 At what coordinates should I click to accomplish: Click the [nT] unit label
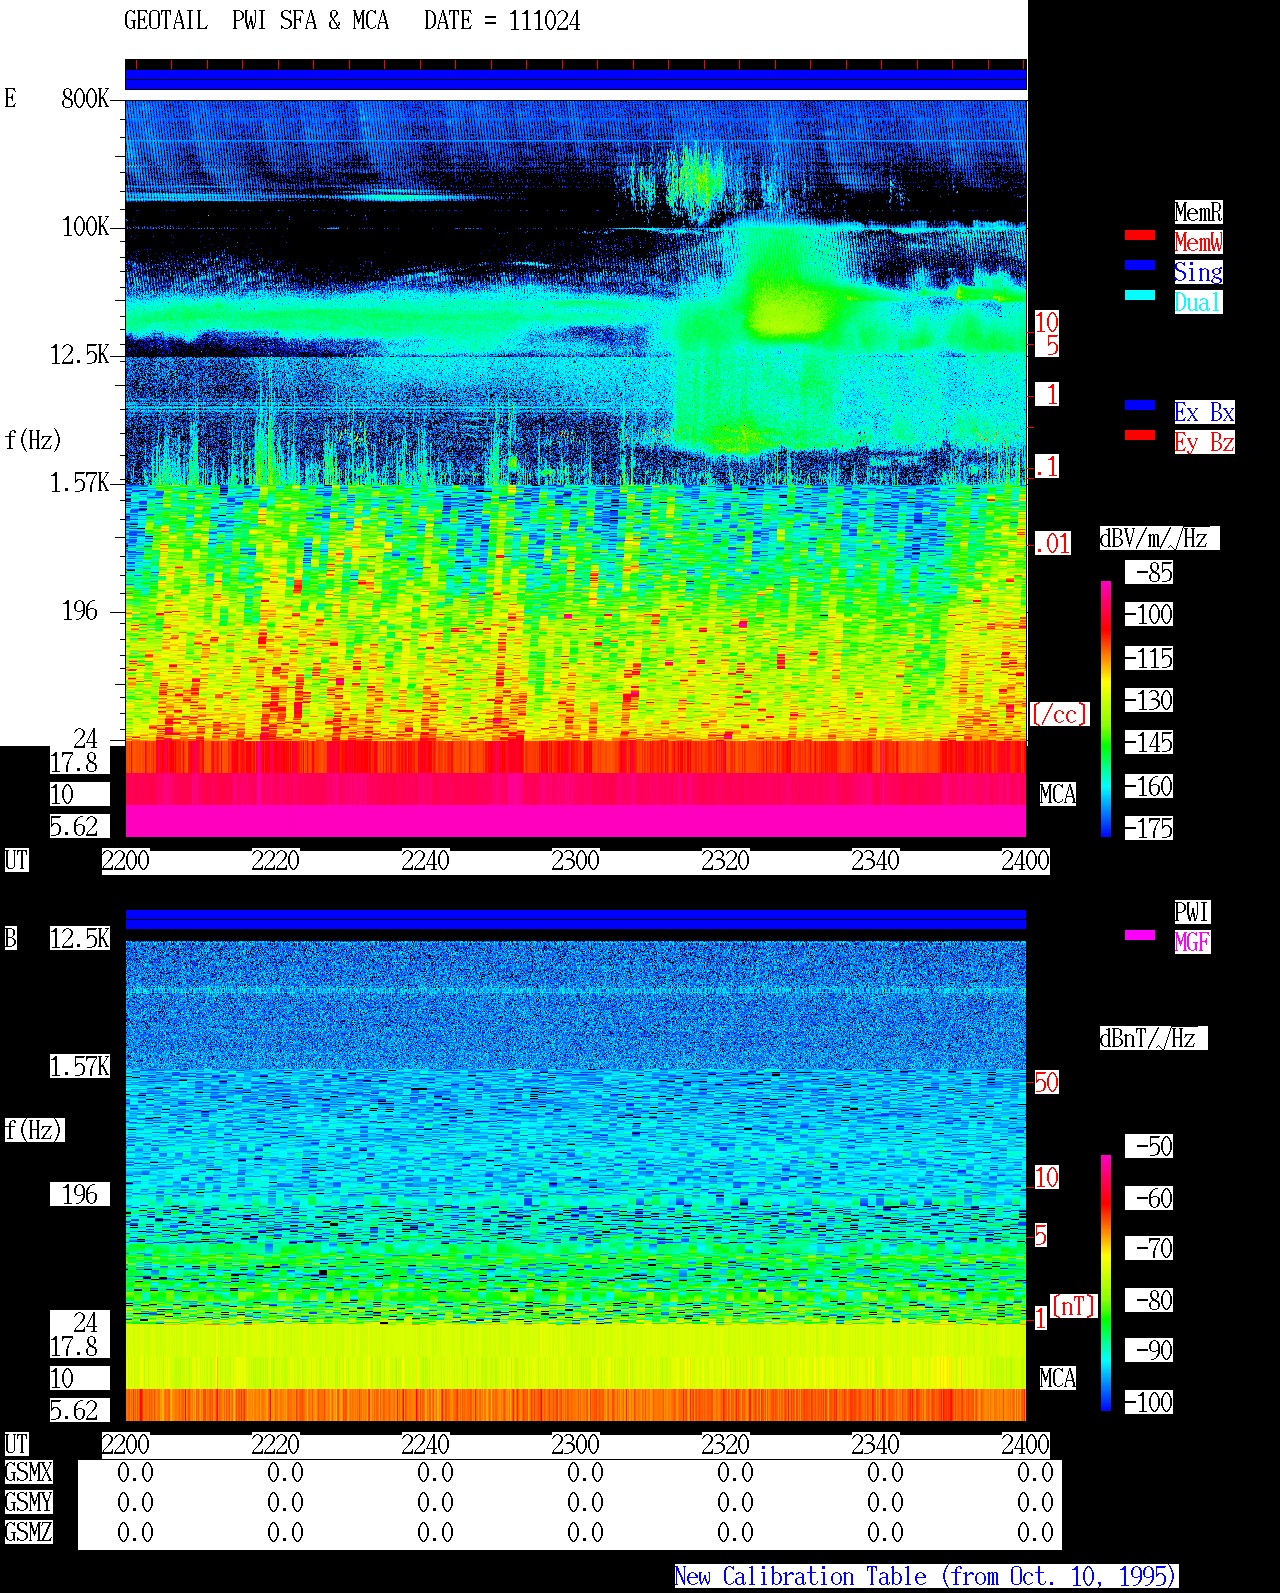1074,1306
